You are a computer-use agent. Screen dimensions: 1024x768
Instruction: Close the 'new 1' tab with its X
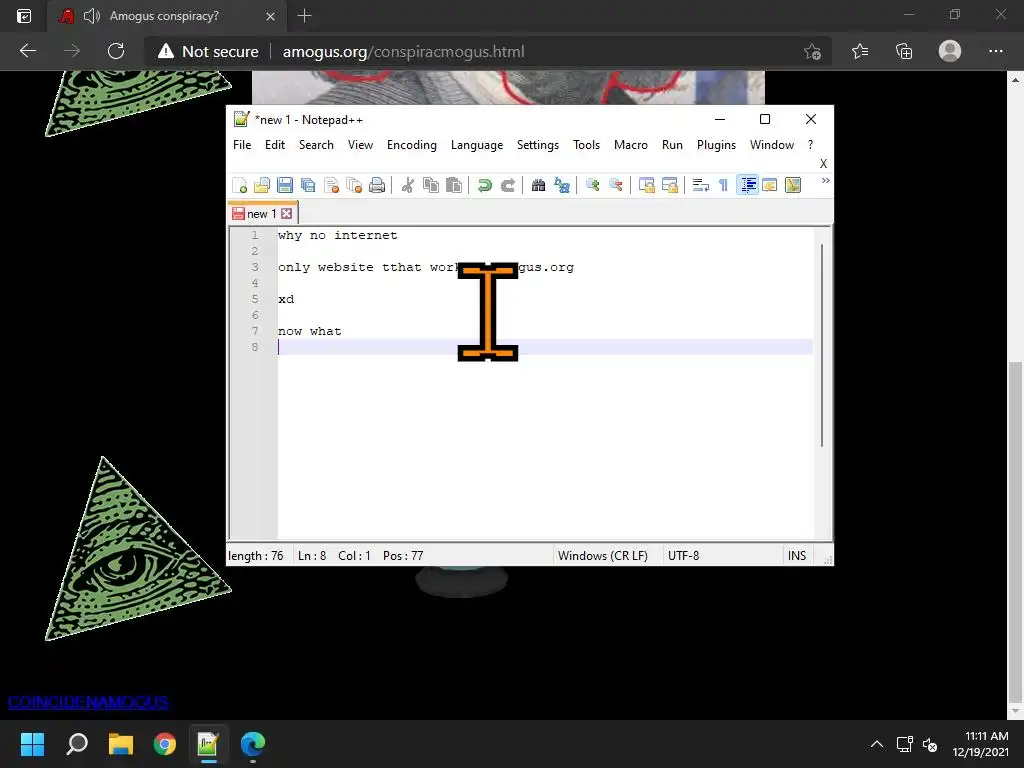(x=287, y=214)
